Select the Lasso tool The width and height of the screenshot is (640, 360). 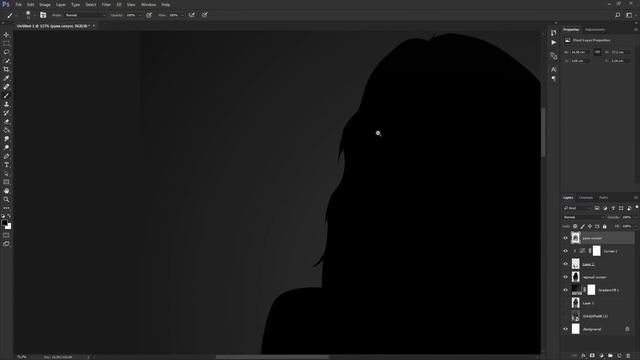(6, 52)
